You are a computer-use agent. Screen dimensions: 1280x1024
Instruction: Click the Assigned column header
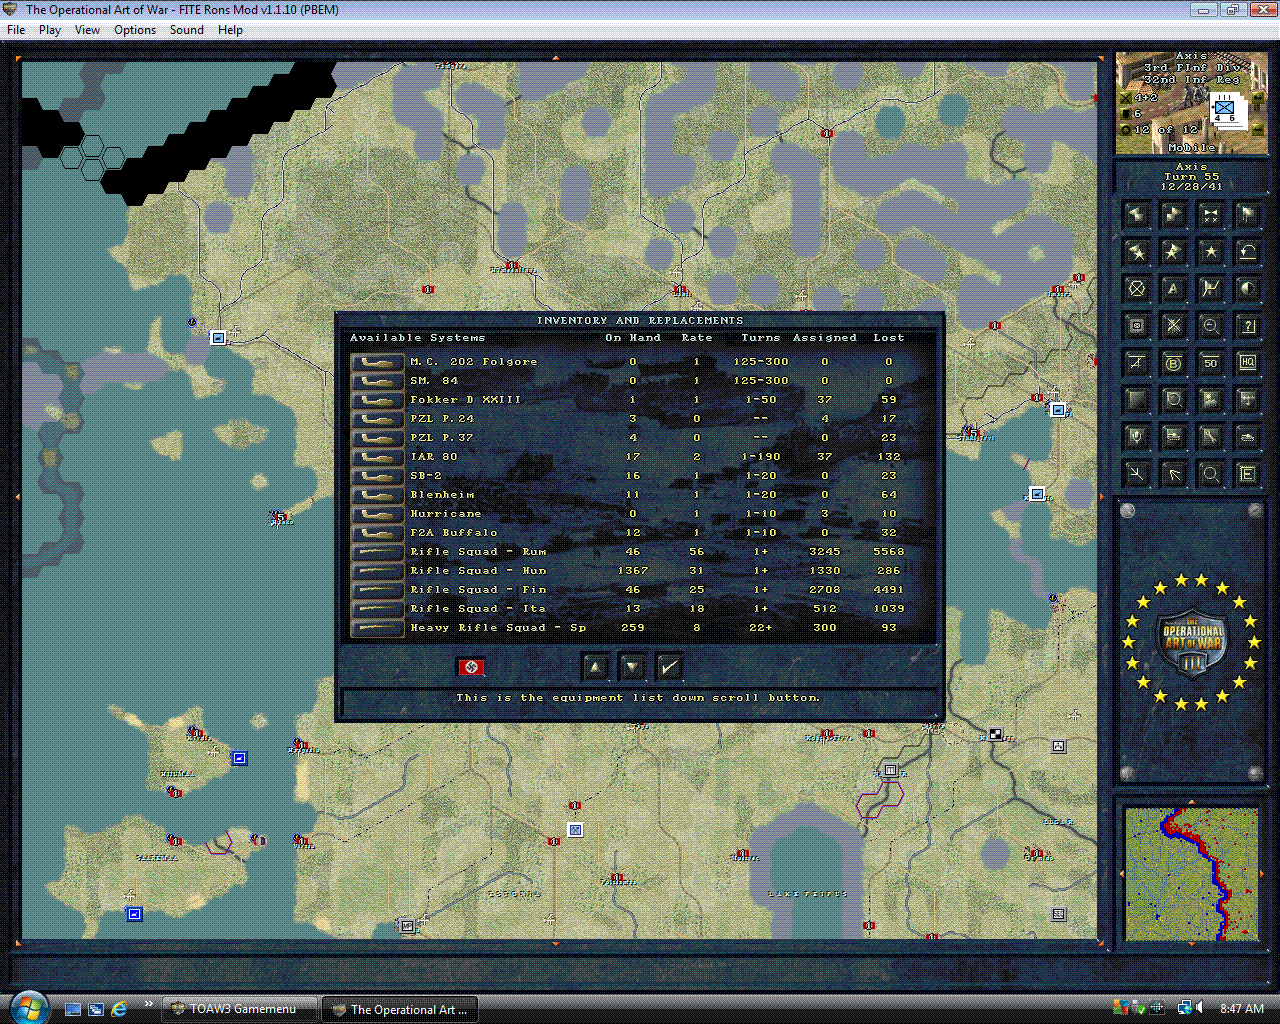point(825,338)
